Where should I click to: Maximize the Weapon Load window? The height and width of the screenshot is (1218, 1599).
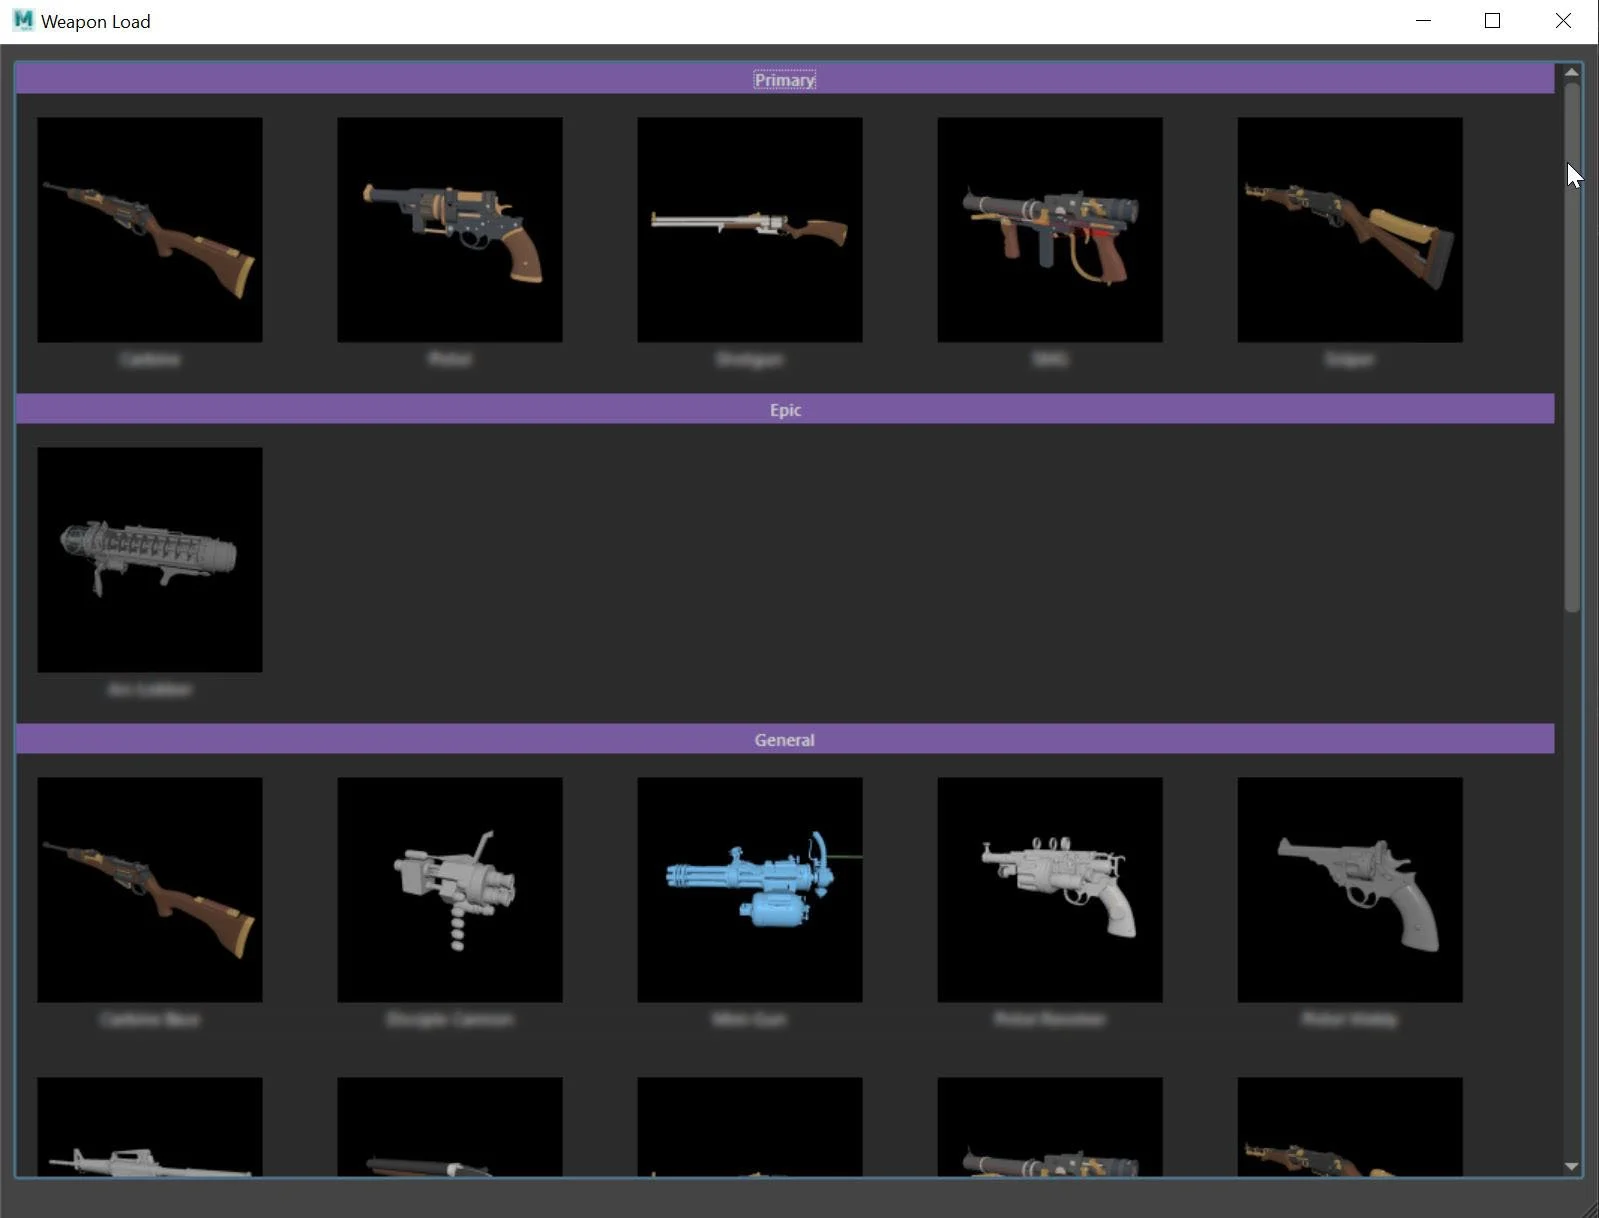coord(1492,21)
